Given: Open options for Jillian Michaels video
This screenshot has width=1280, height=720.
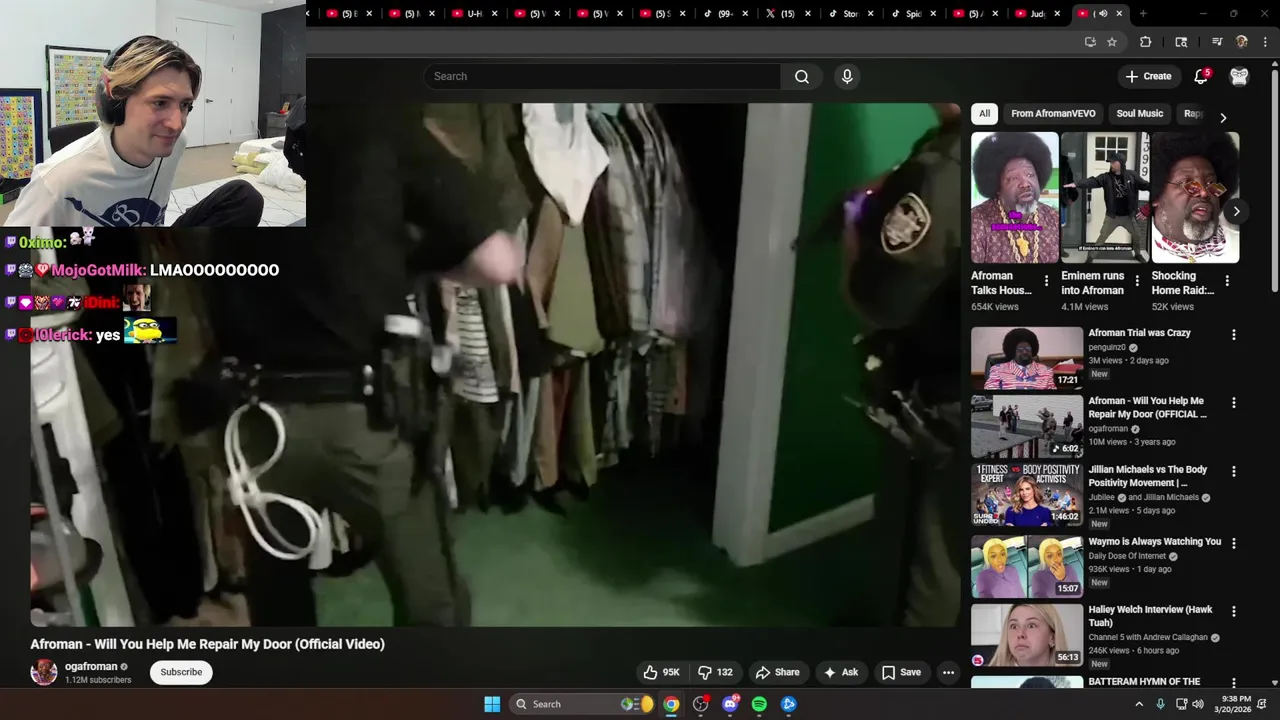Looking at the screenshot, I should 1233,471.
